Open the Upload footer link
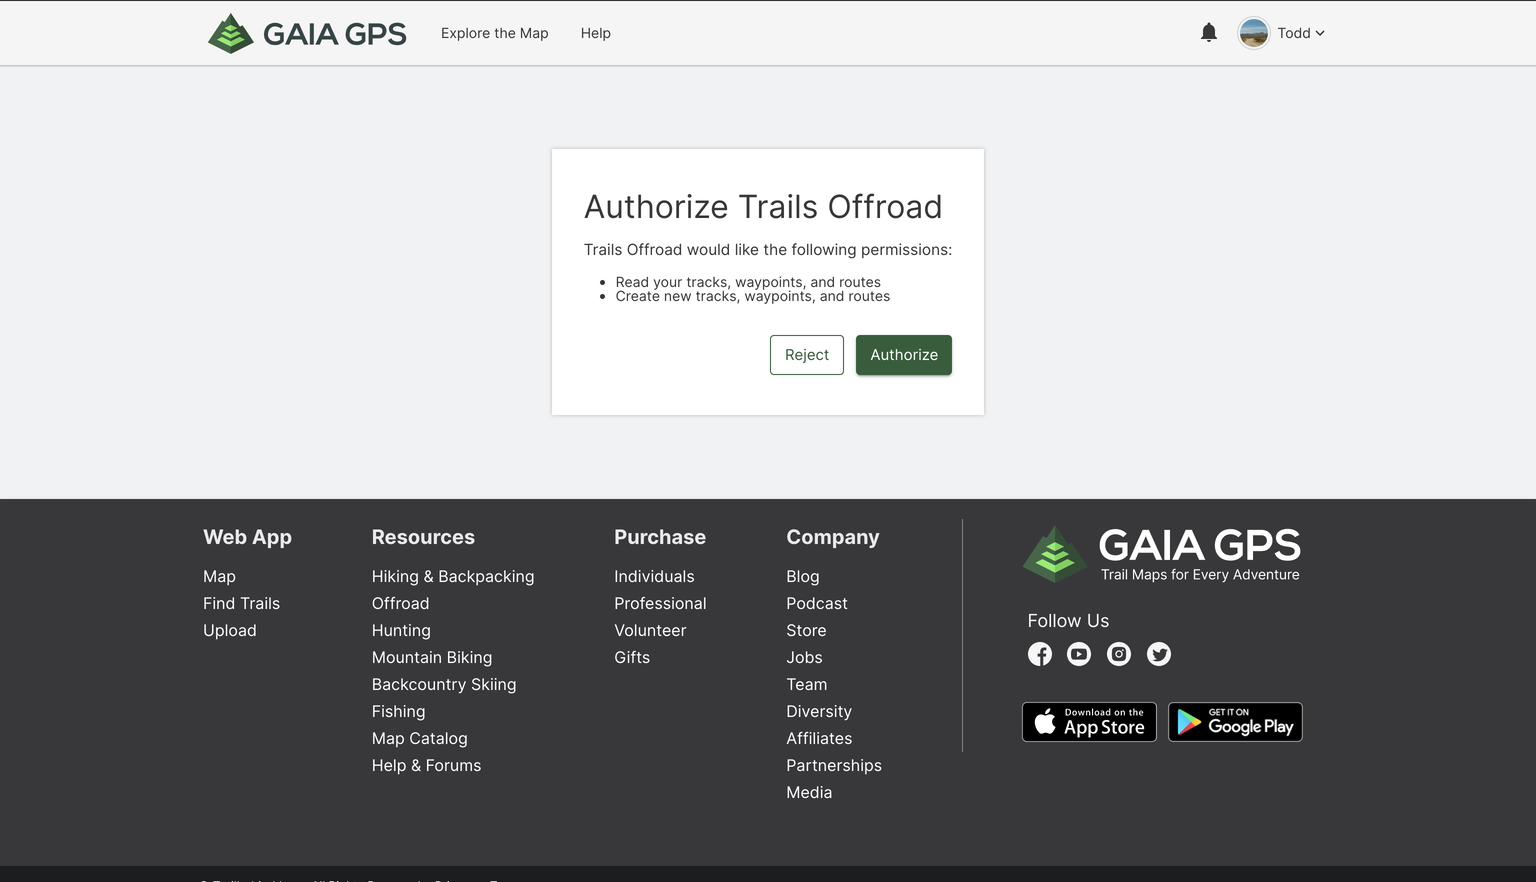The width and height of the screenshot is (1536, 882). (x=230, y=631)
